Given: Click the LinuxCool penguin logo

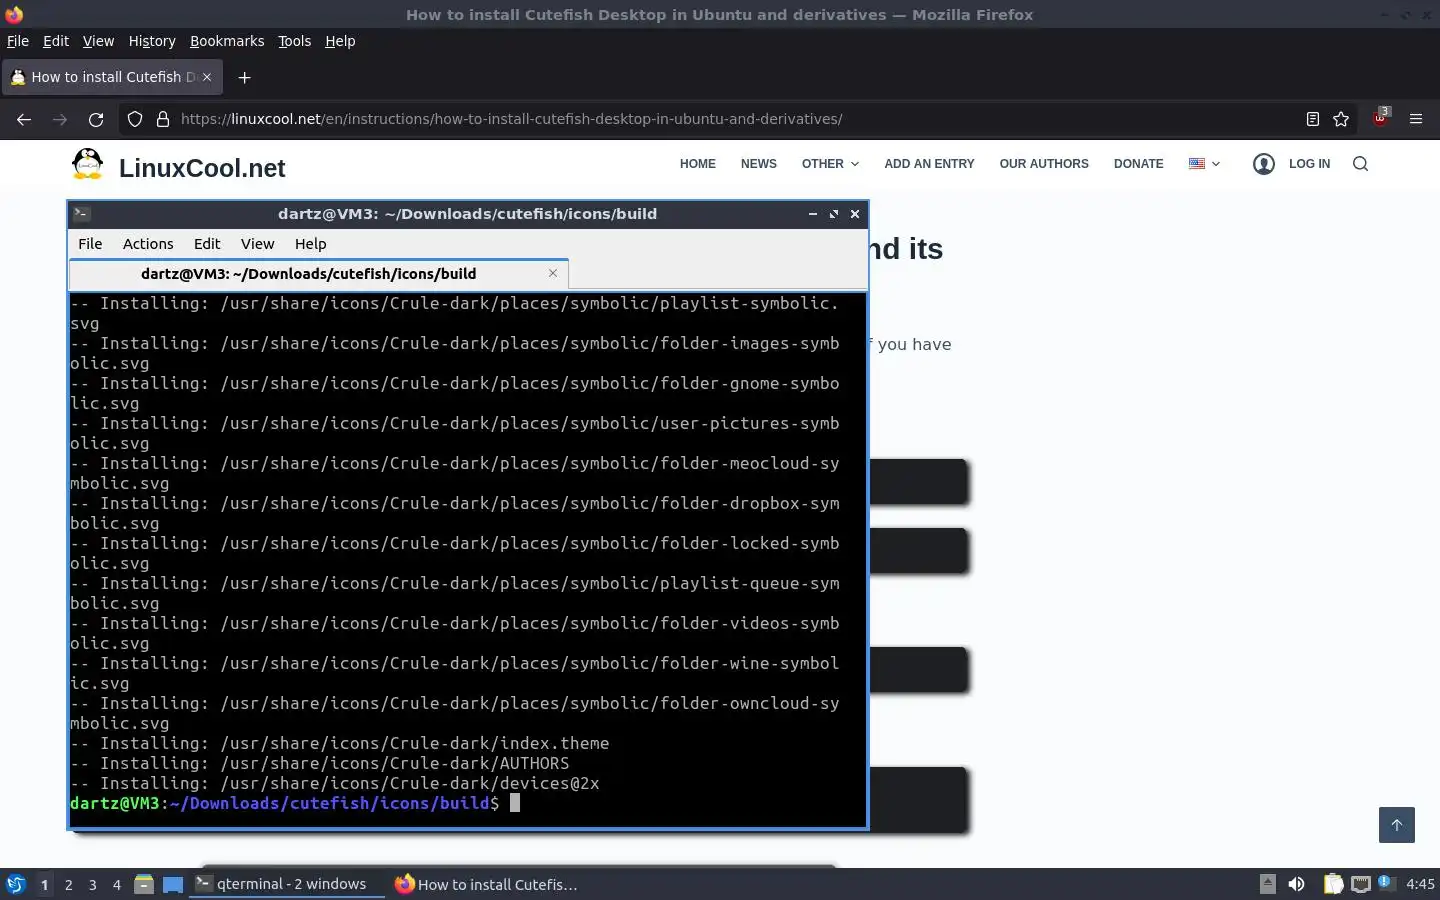Looking at the screenshot, I should pyautogui.click(x=88, y=164).
